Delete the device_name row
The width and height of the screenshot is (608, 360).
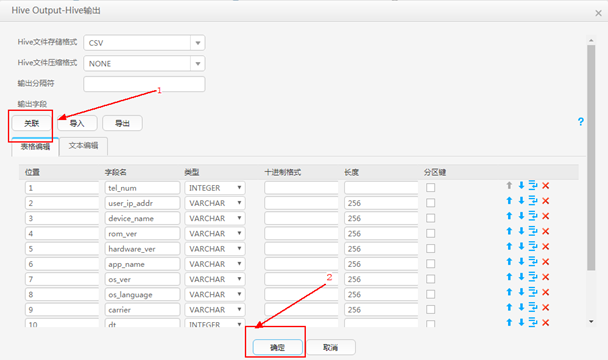tap(546, 216)
